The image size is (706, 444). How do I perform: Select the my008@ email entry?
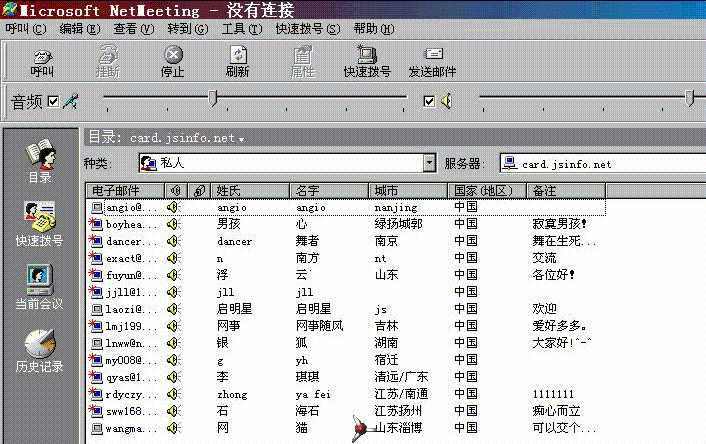[x=131, y=361]
